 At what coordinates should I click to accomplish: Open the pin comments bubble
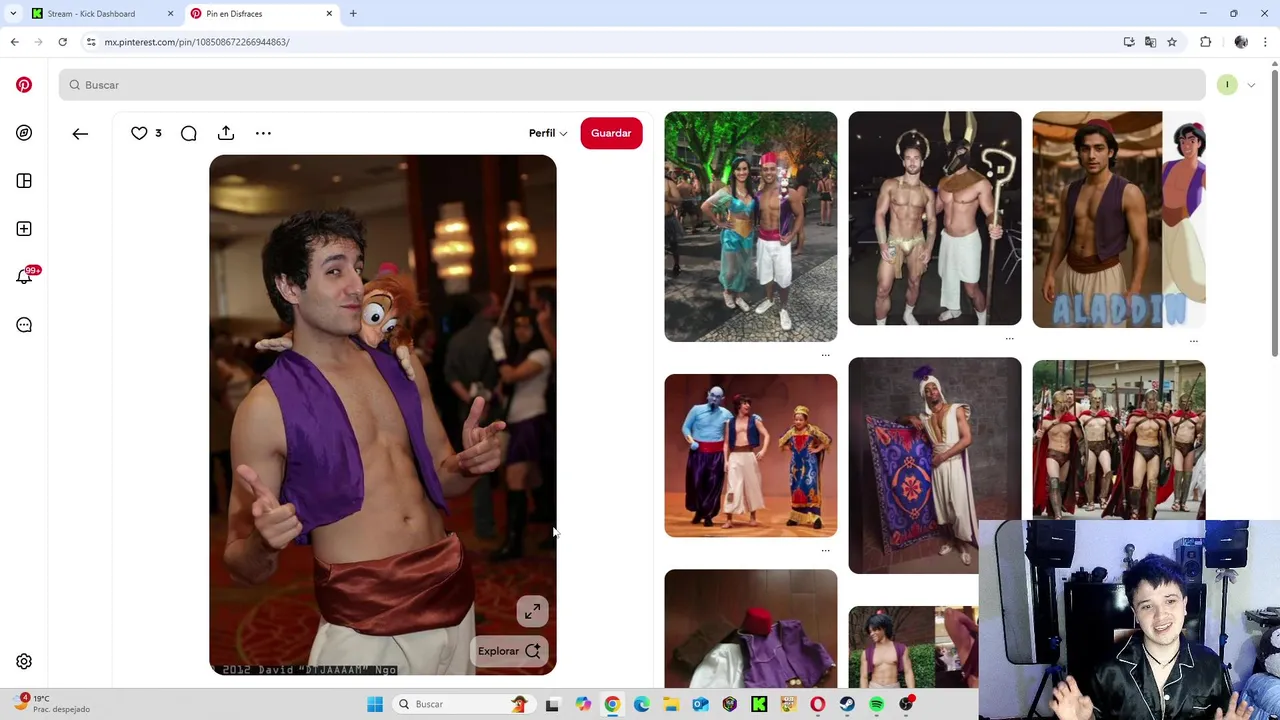[x=189, y=133]
